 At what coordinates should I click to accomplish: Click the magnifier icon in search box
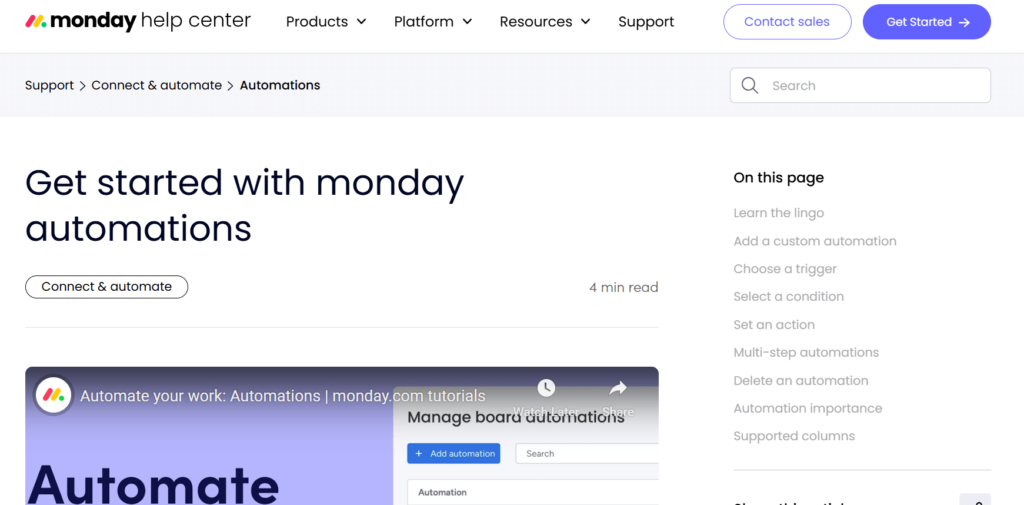pos(750,86)
